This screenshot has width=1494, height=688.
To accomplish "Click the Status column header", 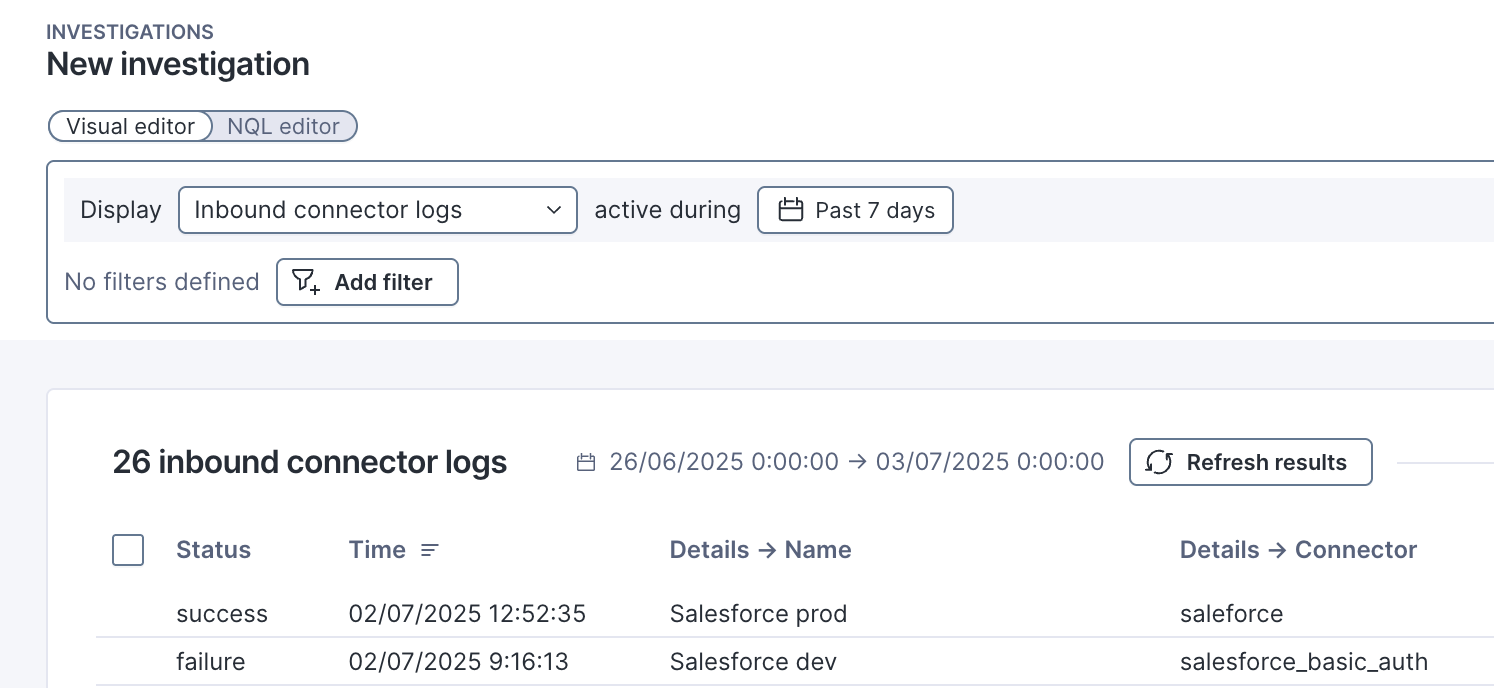I will click(213, 550).
